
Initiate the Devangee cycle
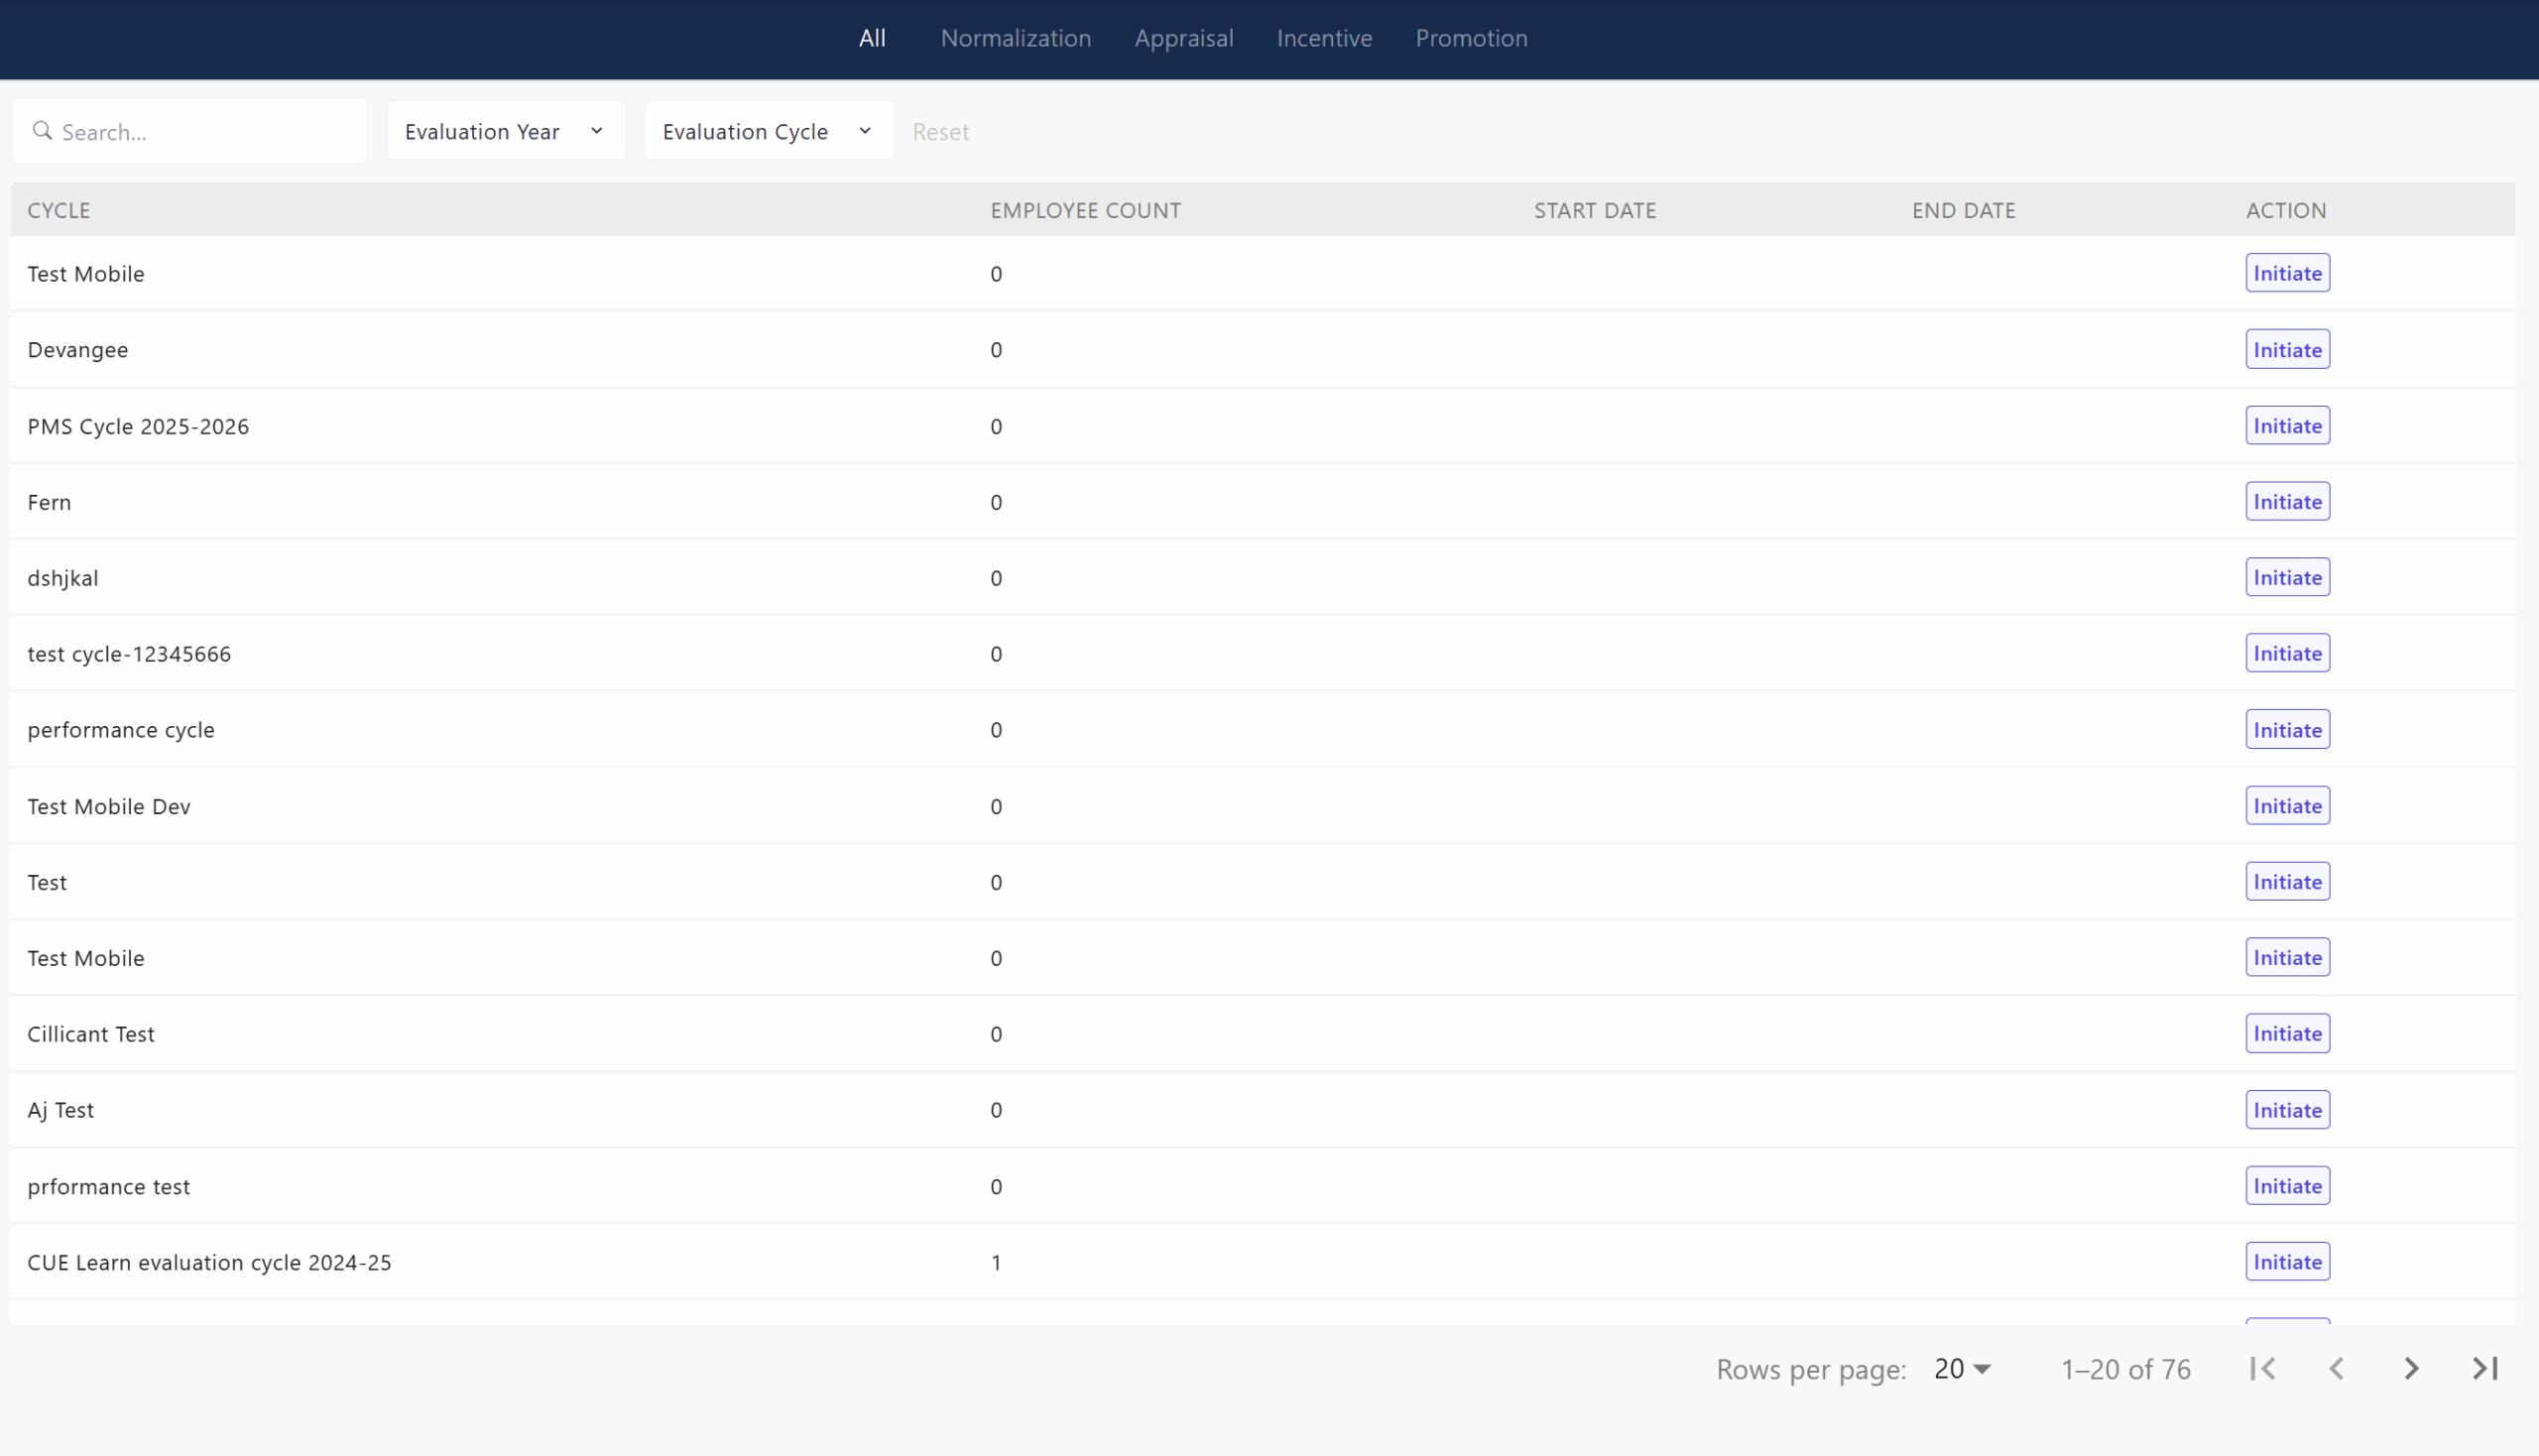2287,350
